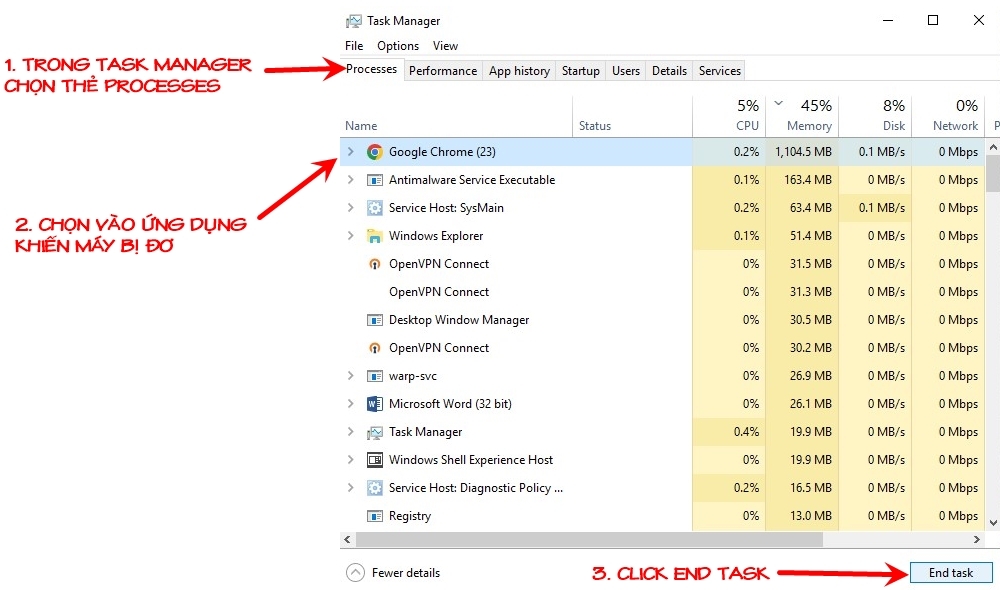Viewport: 1000px width, 590px height.
Task: Select the OpenVPN Connect row using 31.3 MB
Action: point(663,292)
